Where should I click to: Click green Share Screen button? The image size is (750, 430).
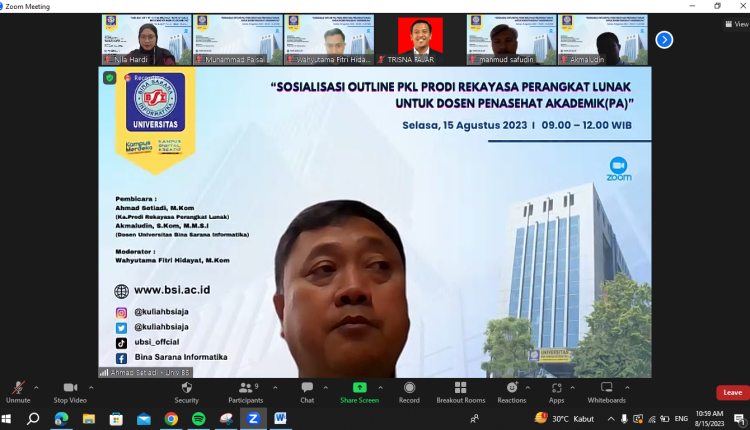pyautogui.click(x=359, y=392)
